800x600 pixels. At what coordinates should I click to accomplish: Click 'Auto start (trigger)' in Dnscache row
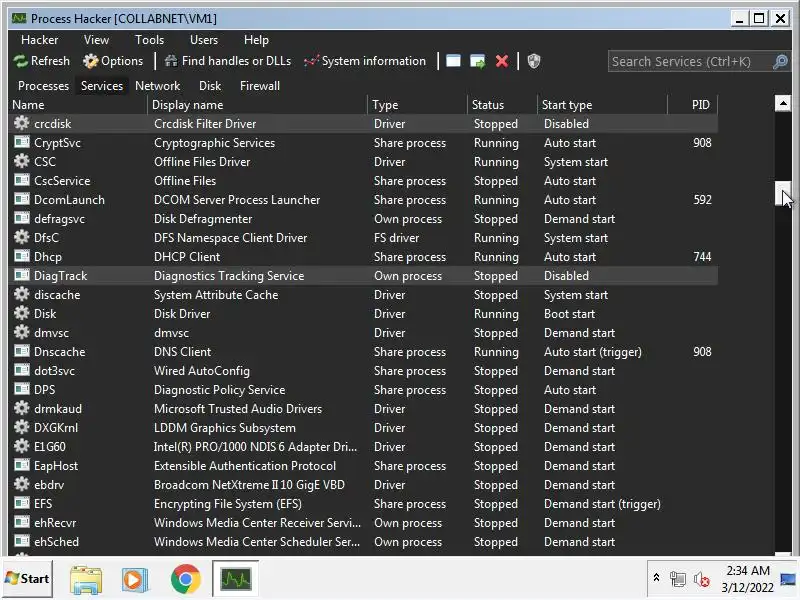pos(593,352)
